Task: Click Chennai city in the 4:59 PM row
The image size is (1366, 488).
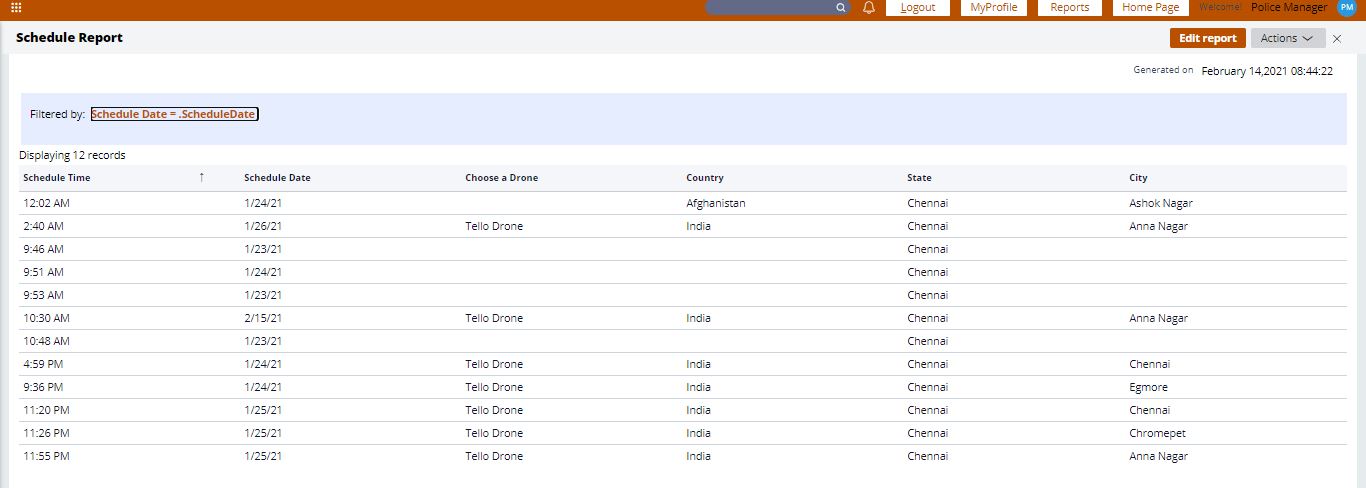Action: [x=1149, y=364]
